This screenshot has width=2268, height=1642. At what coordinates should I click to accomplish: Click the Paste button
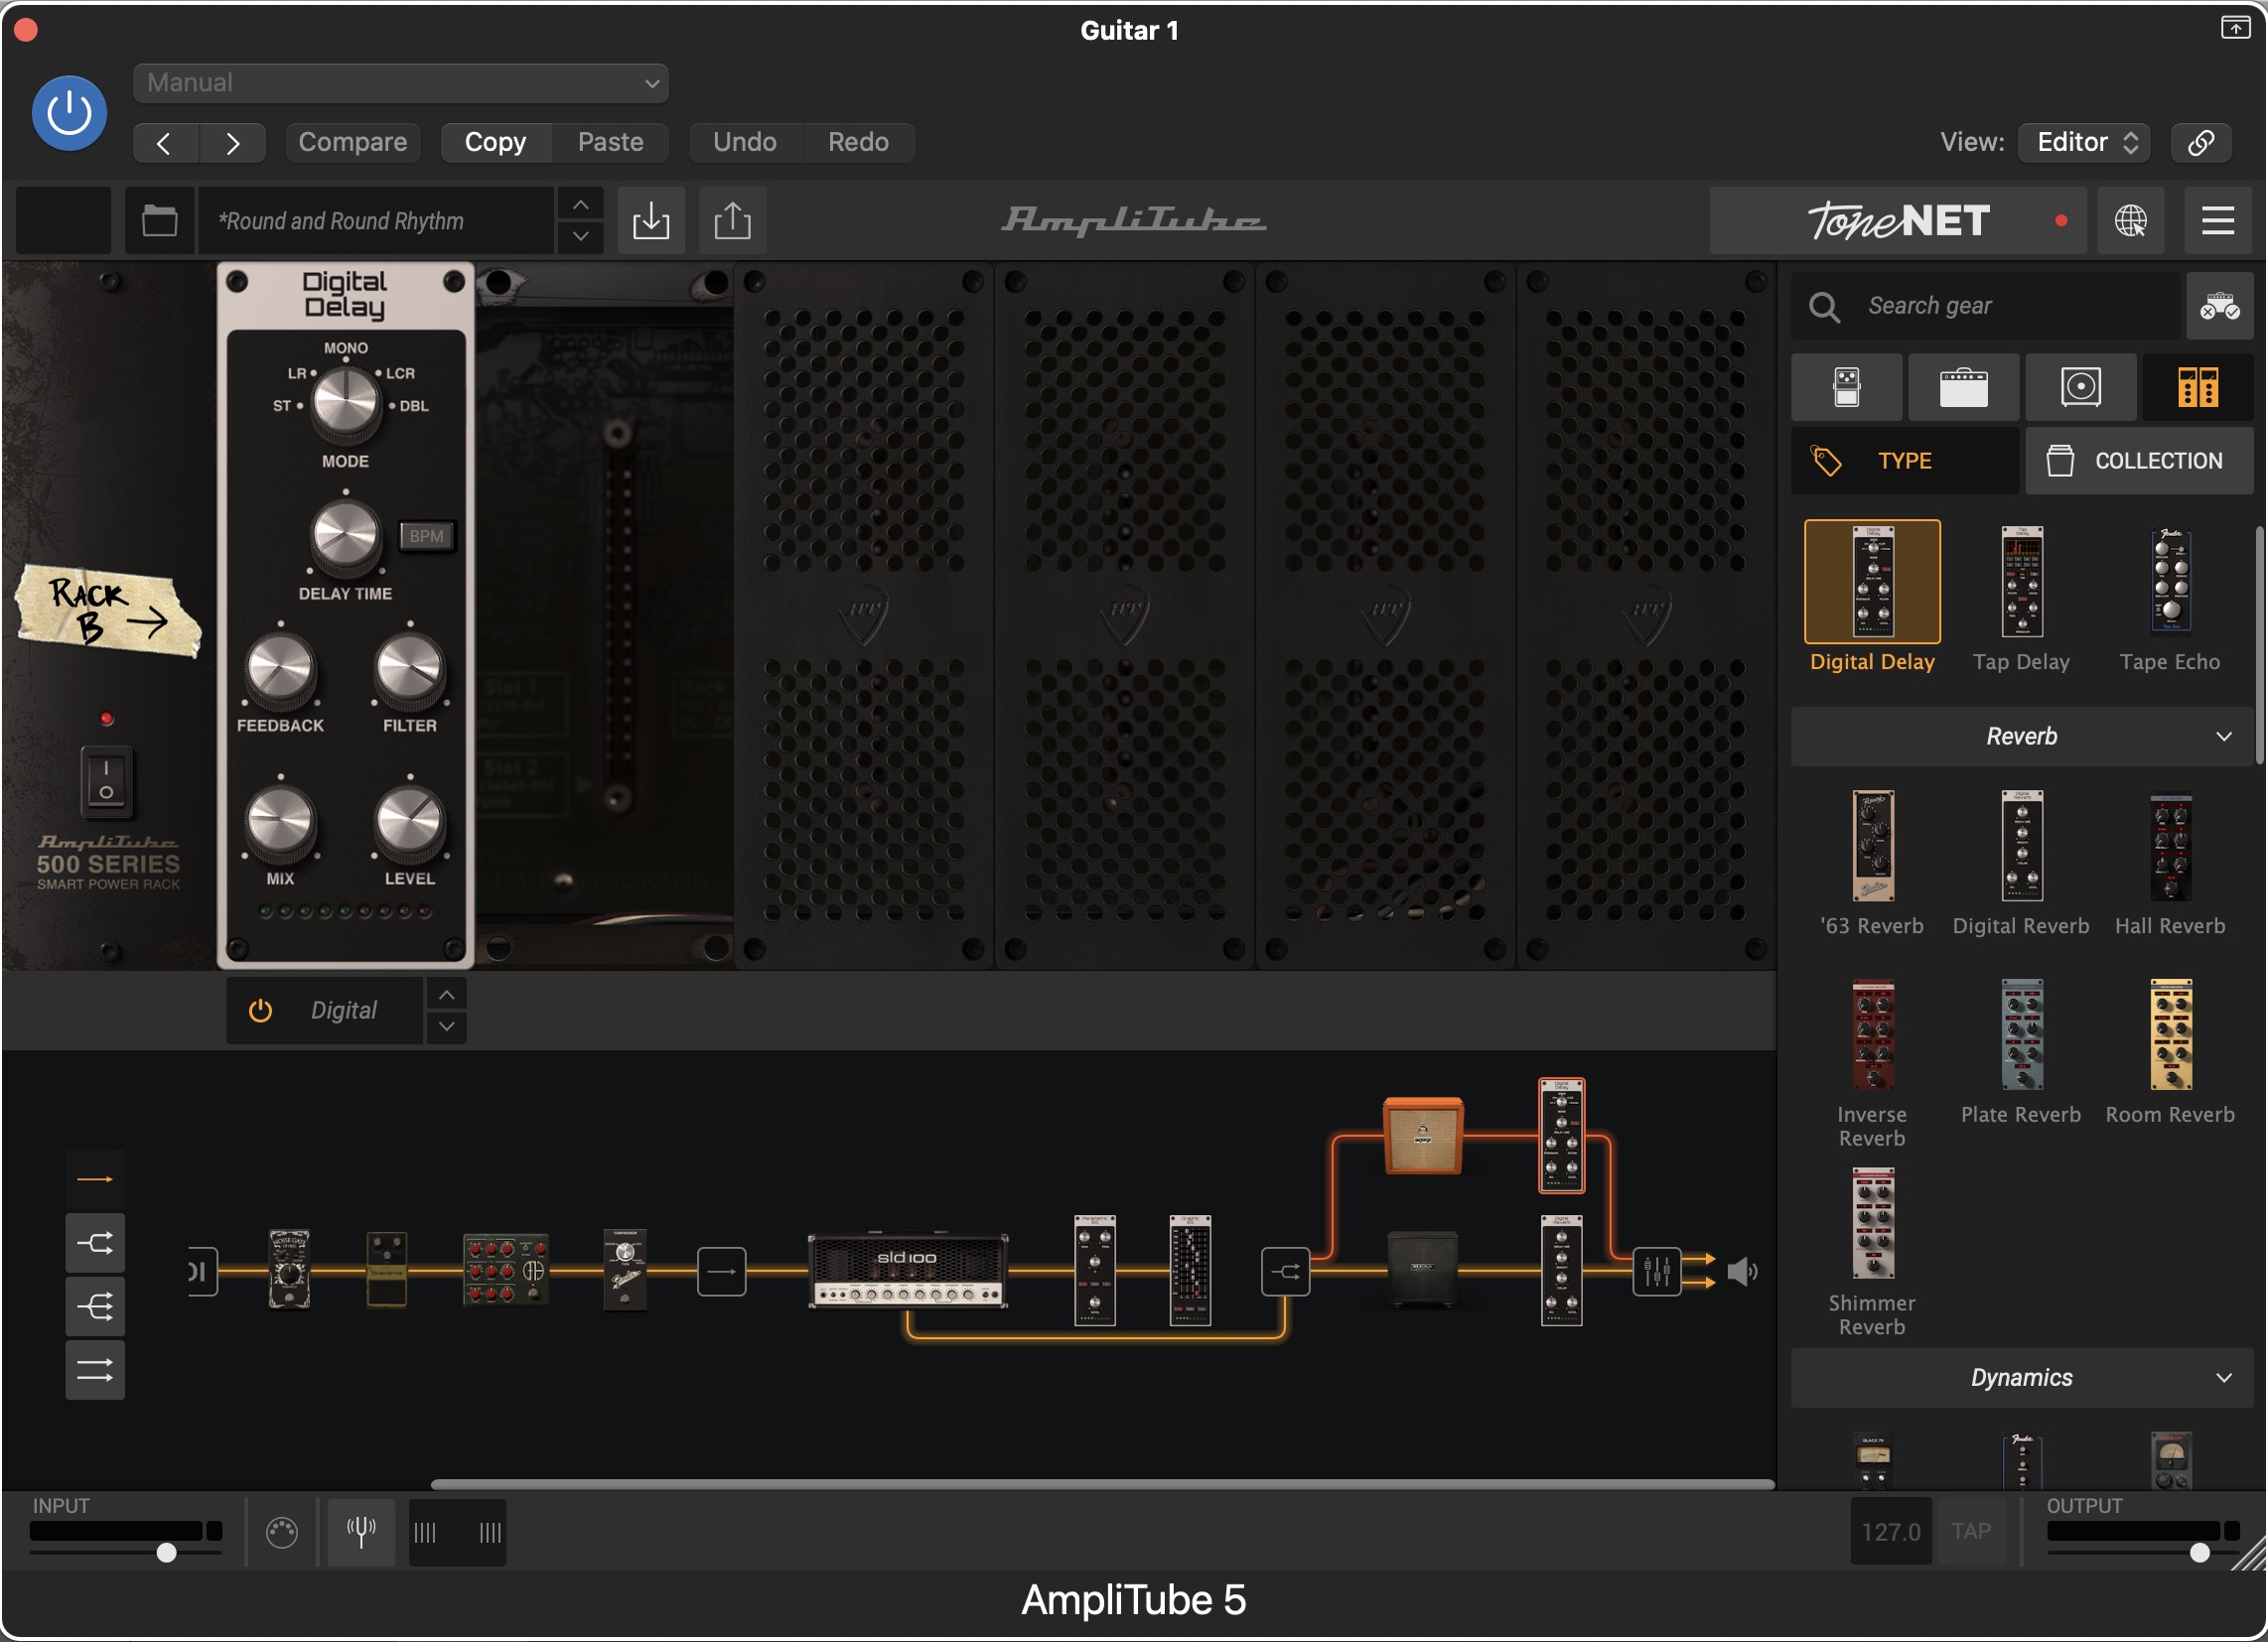pyautogui.click(x=610, y=143)
